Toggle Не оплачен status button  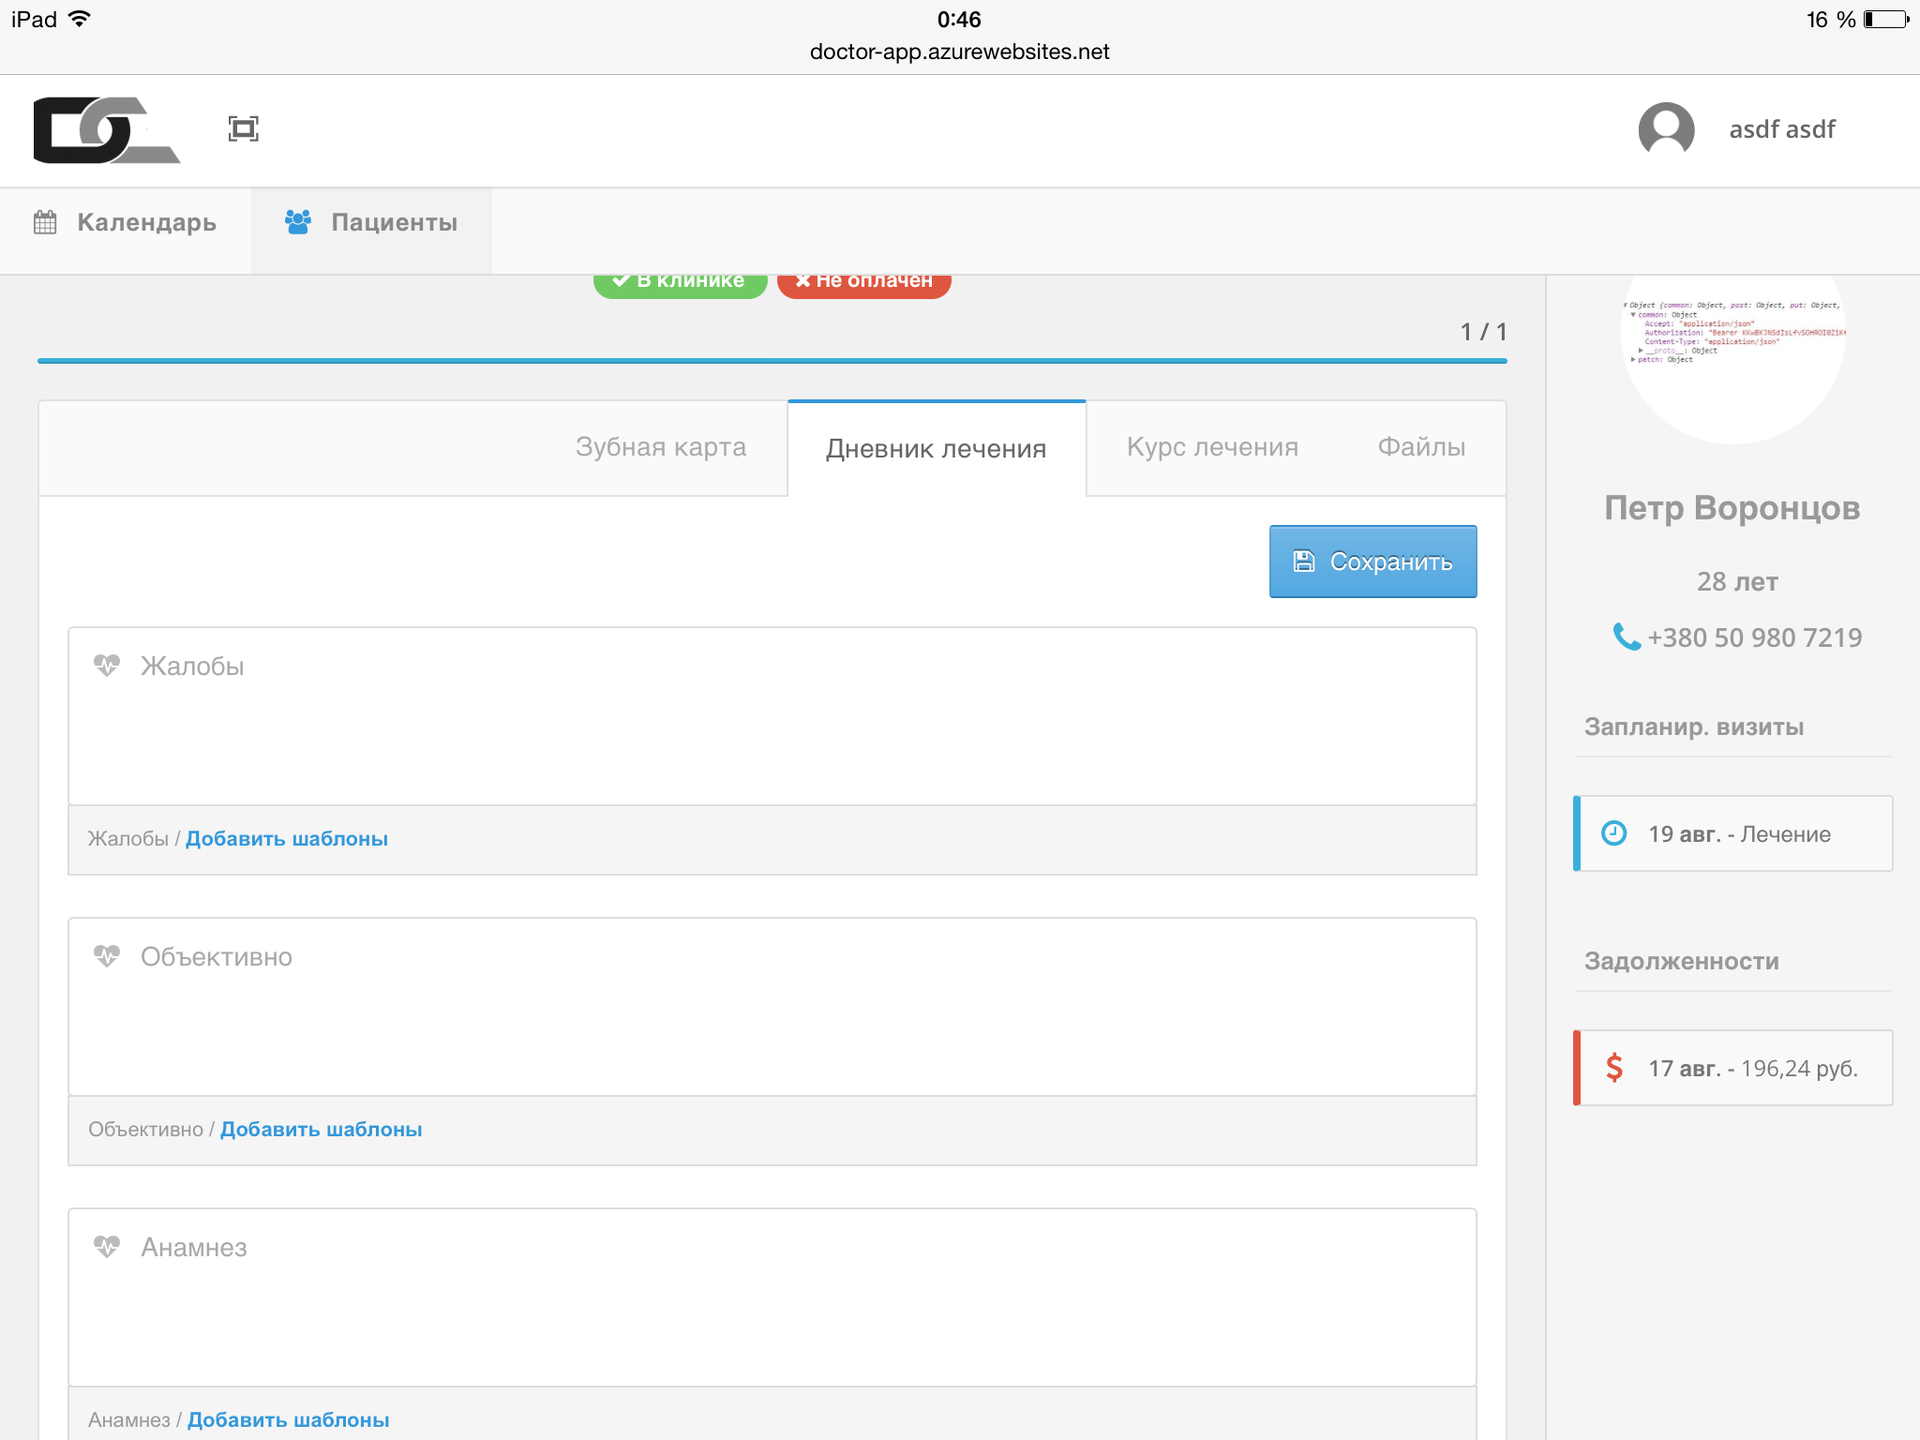click(860, 280)
